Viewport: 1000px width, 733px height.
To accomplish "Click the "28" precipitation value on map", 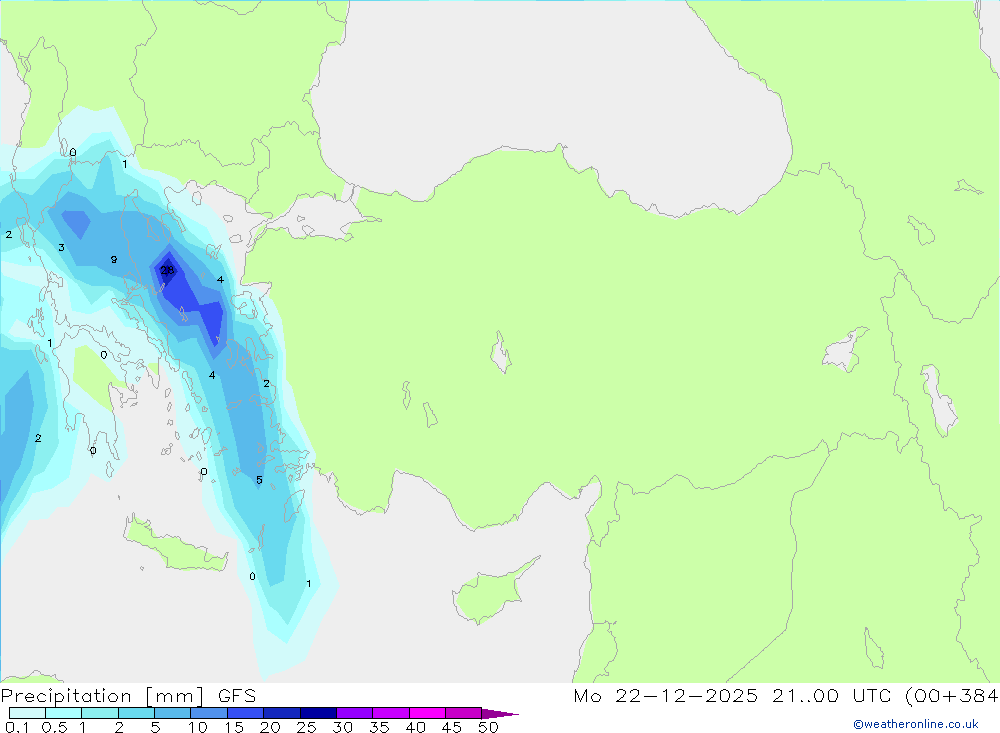I will tap(167, 270).
